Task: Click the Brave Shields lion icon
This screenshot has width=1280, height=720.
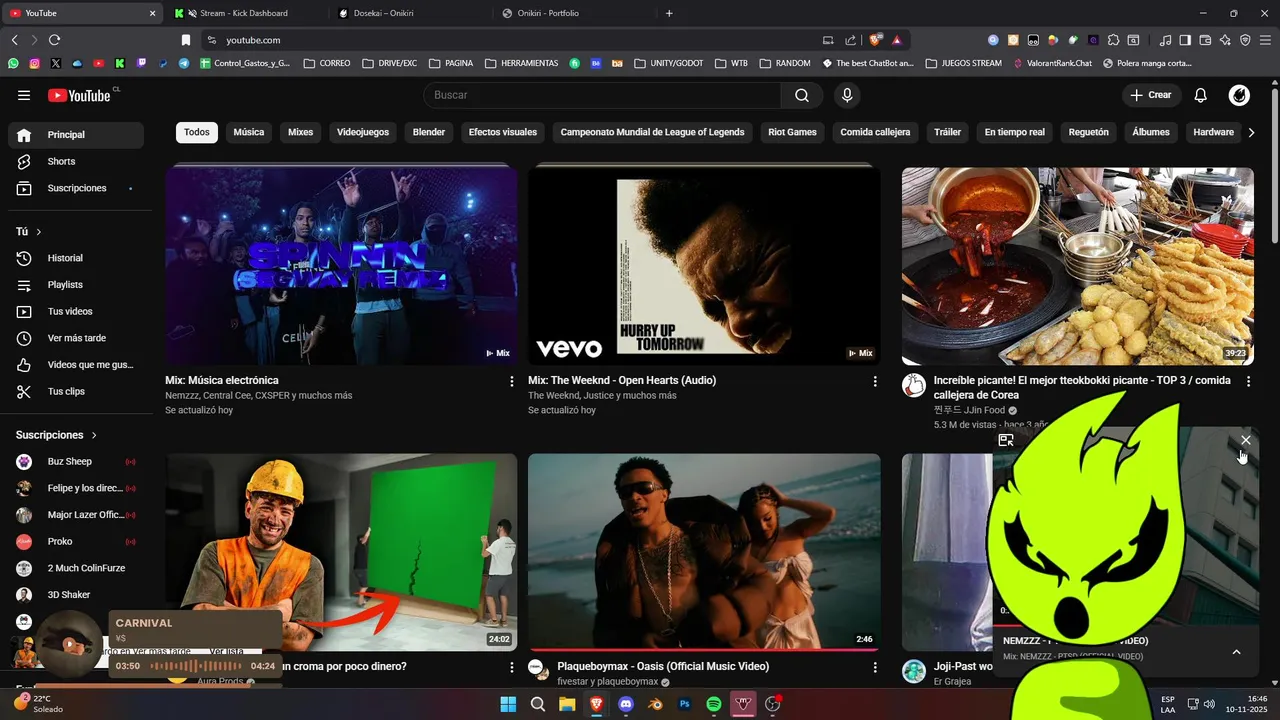Action: [875, 40]
